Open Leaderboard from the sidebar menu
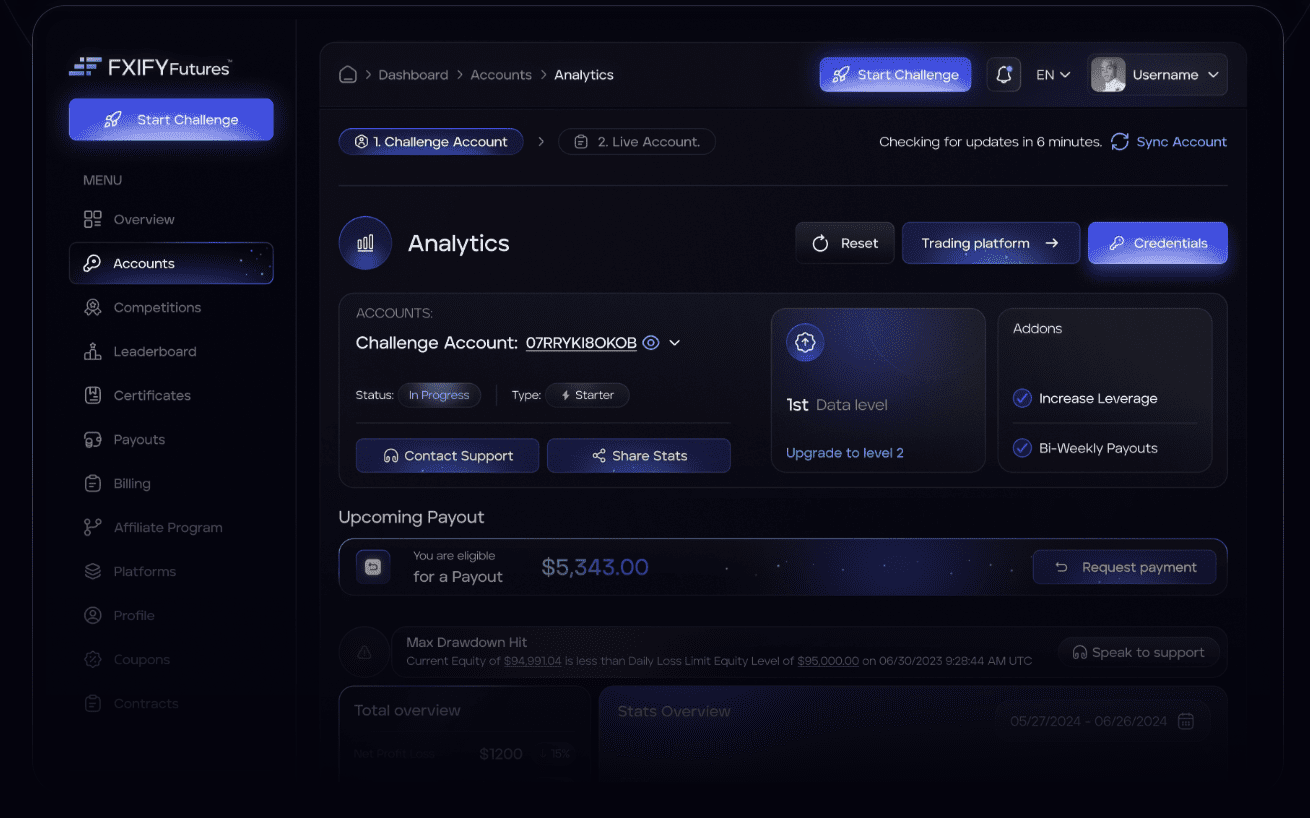This screenshot has height=818, width=1310. (x=154, y=352)
